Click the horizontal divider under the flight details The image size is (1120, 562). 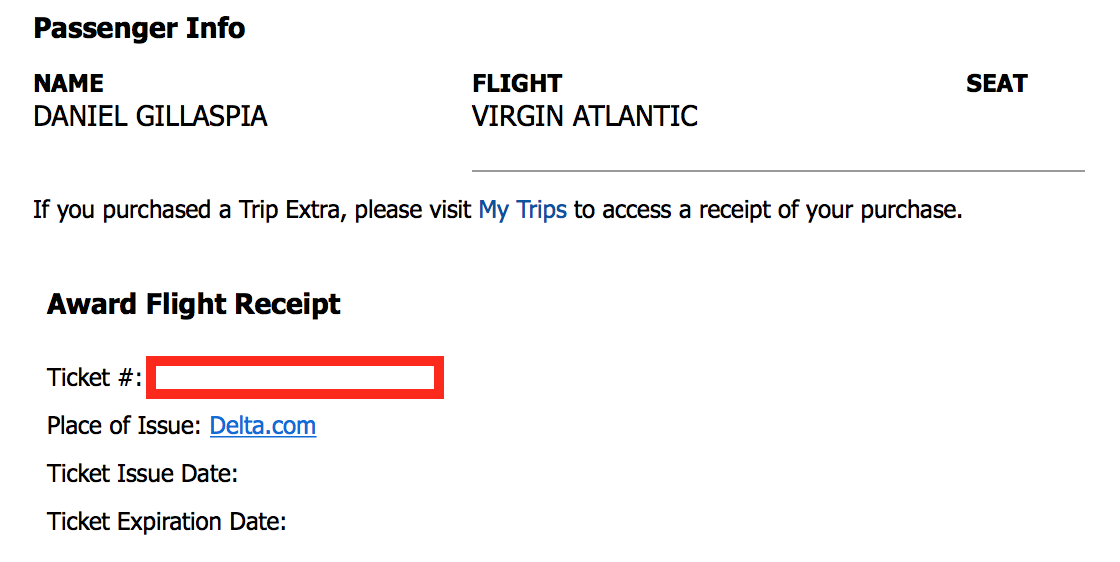779,171
